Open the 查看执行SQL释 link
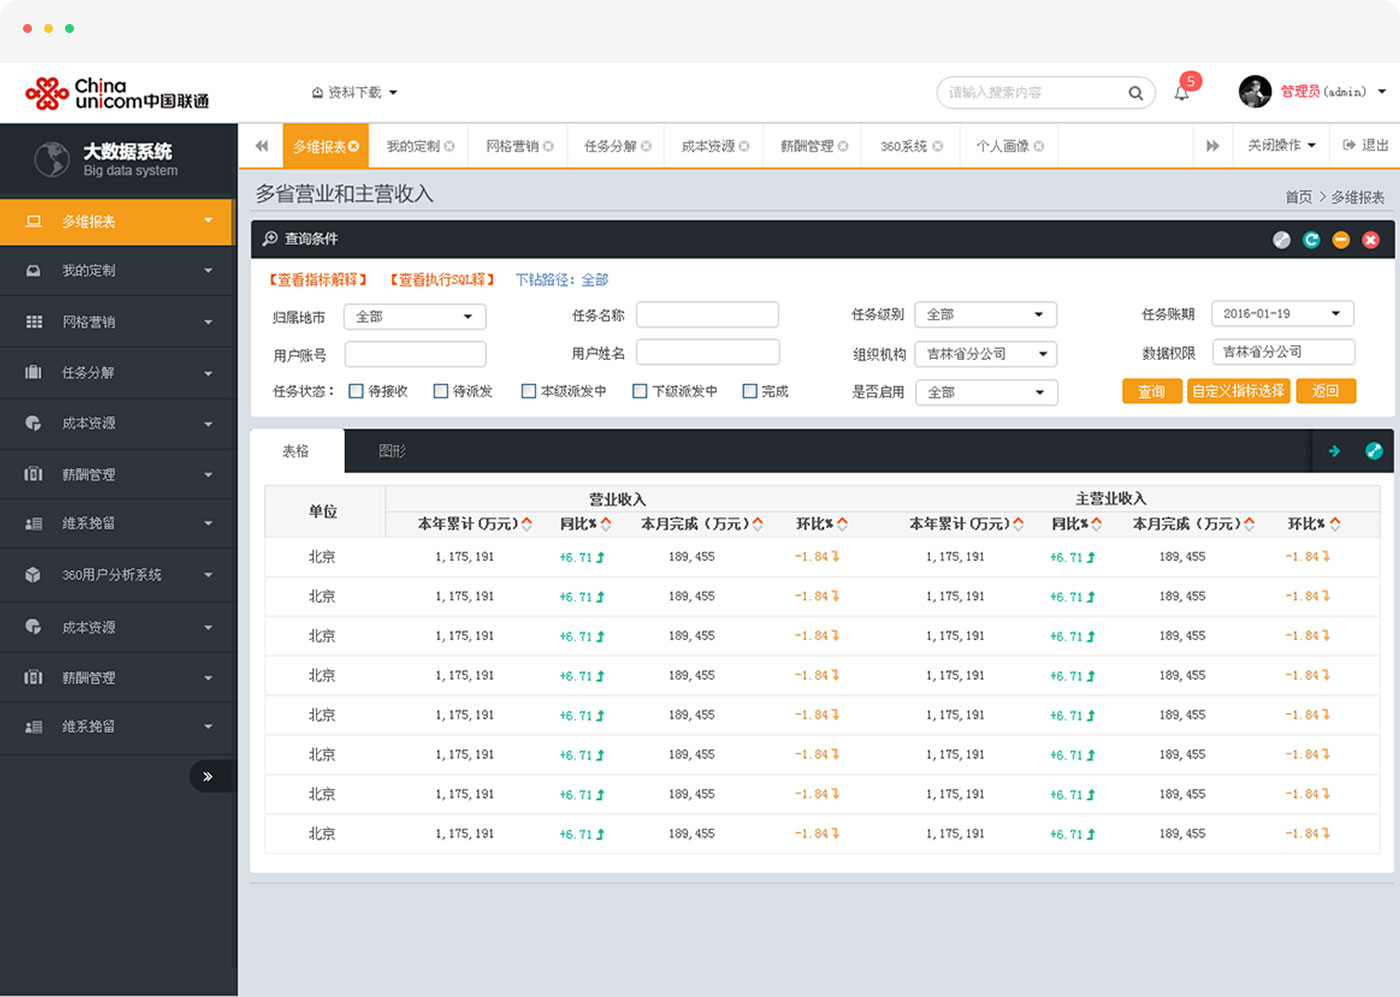The height and width of the screenshot is (997, 1400). pos(440,280)
